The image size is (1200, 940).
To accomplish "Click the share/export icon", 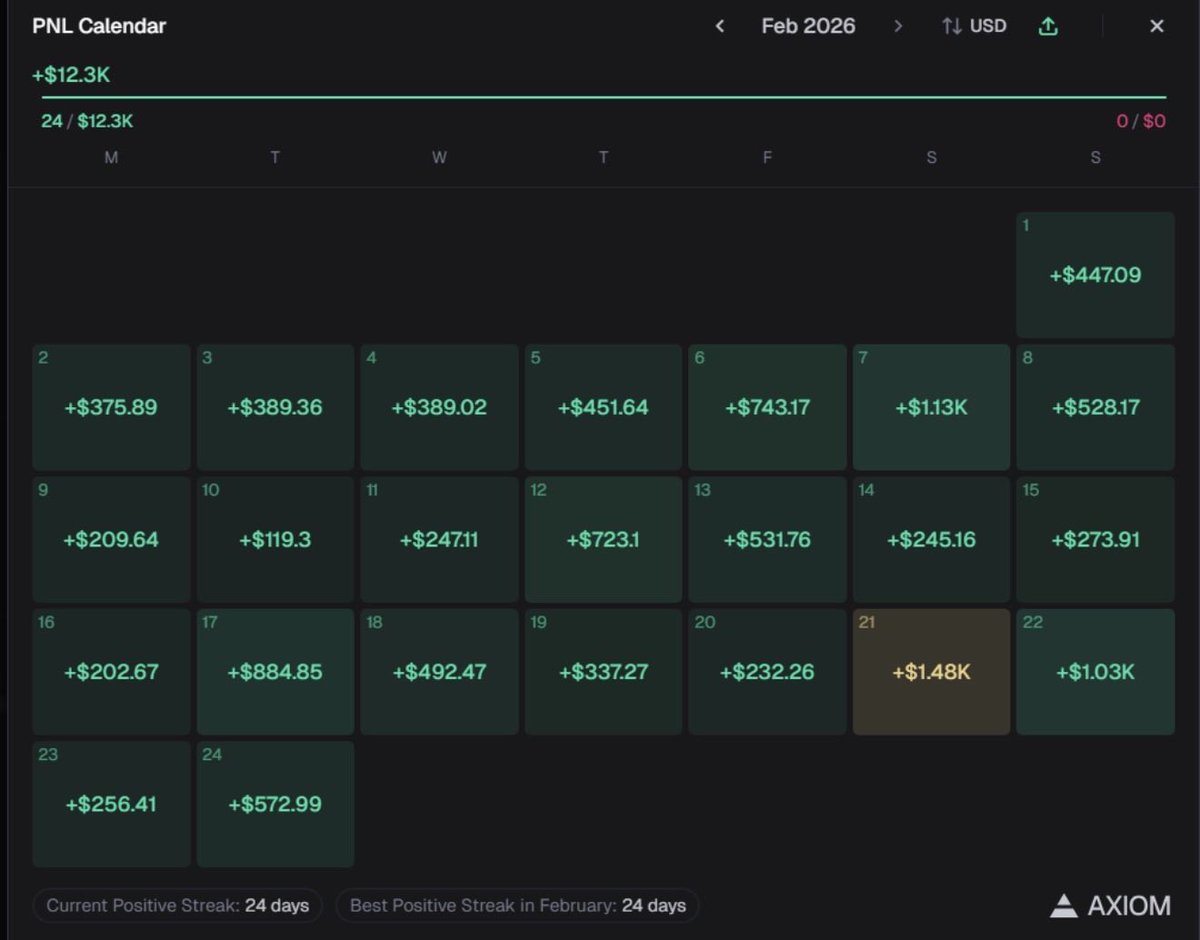I will point(1048,26).
